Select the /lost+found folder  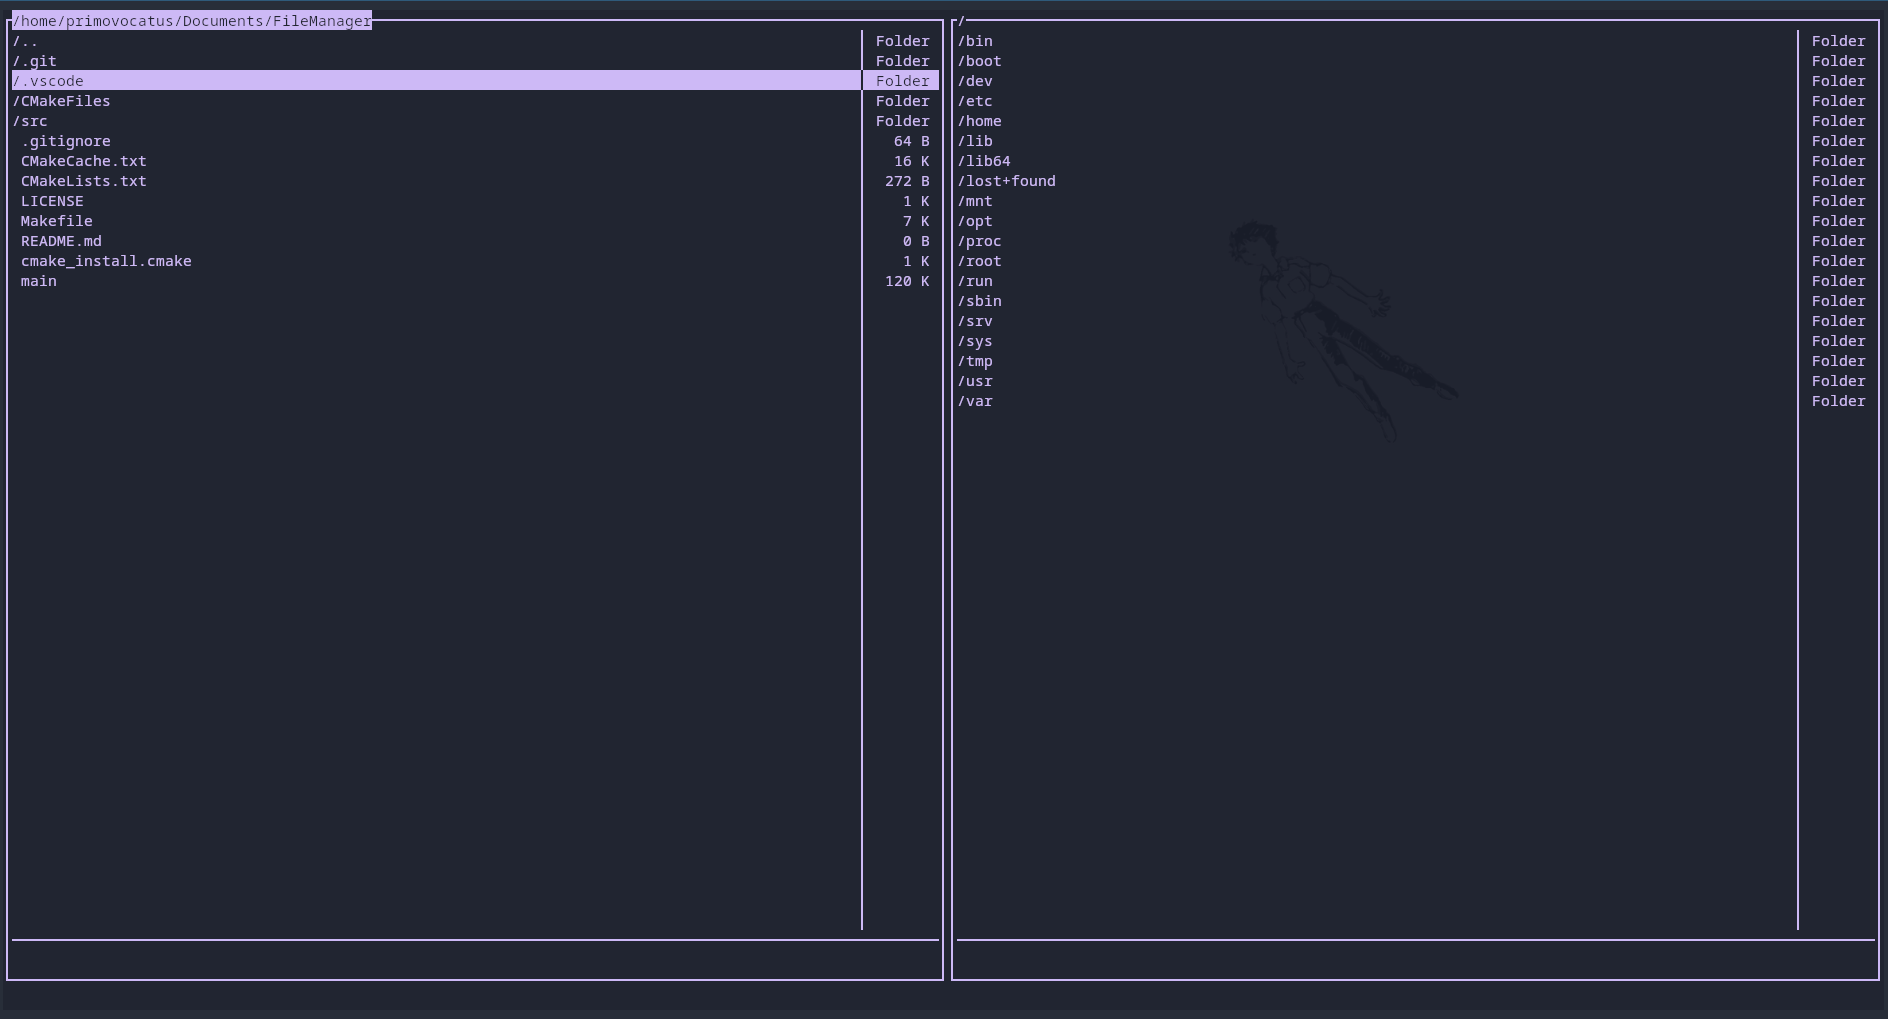click(1007, 181)
